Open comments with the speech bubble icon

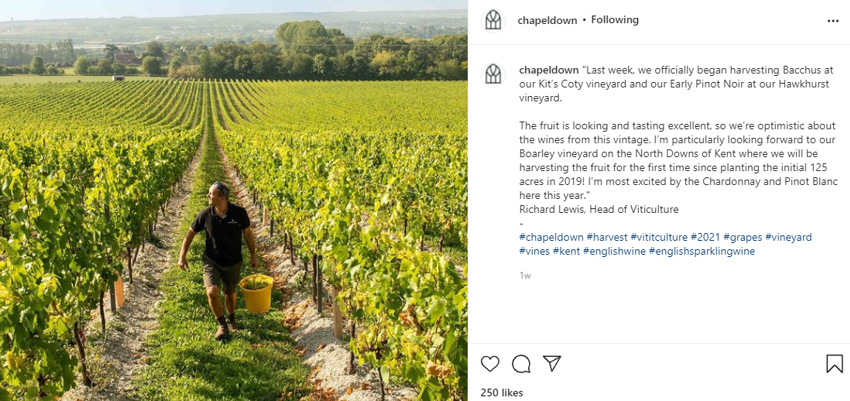(521, 364)
